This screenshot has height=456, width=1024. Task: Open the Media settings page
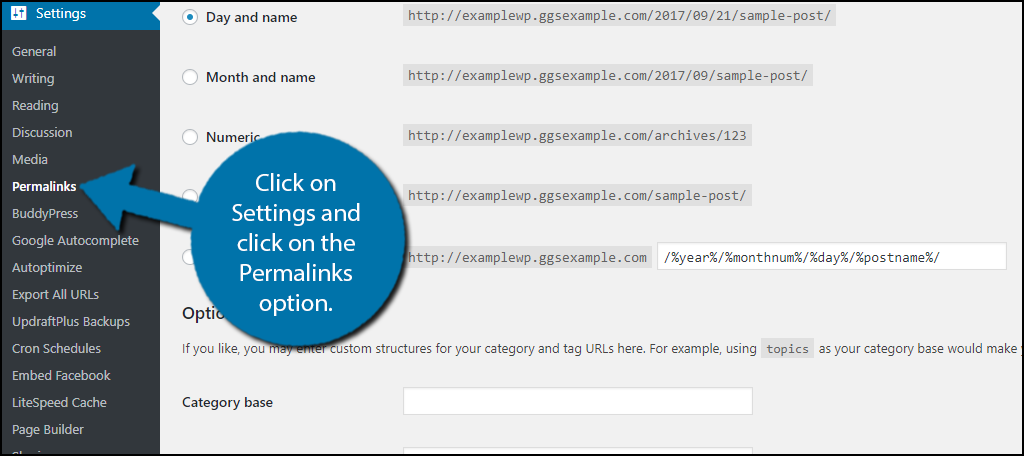pyautogui.click(x=30, y=159)
